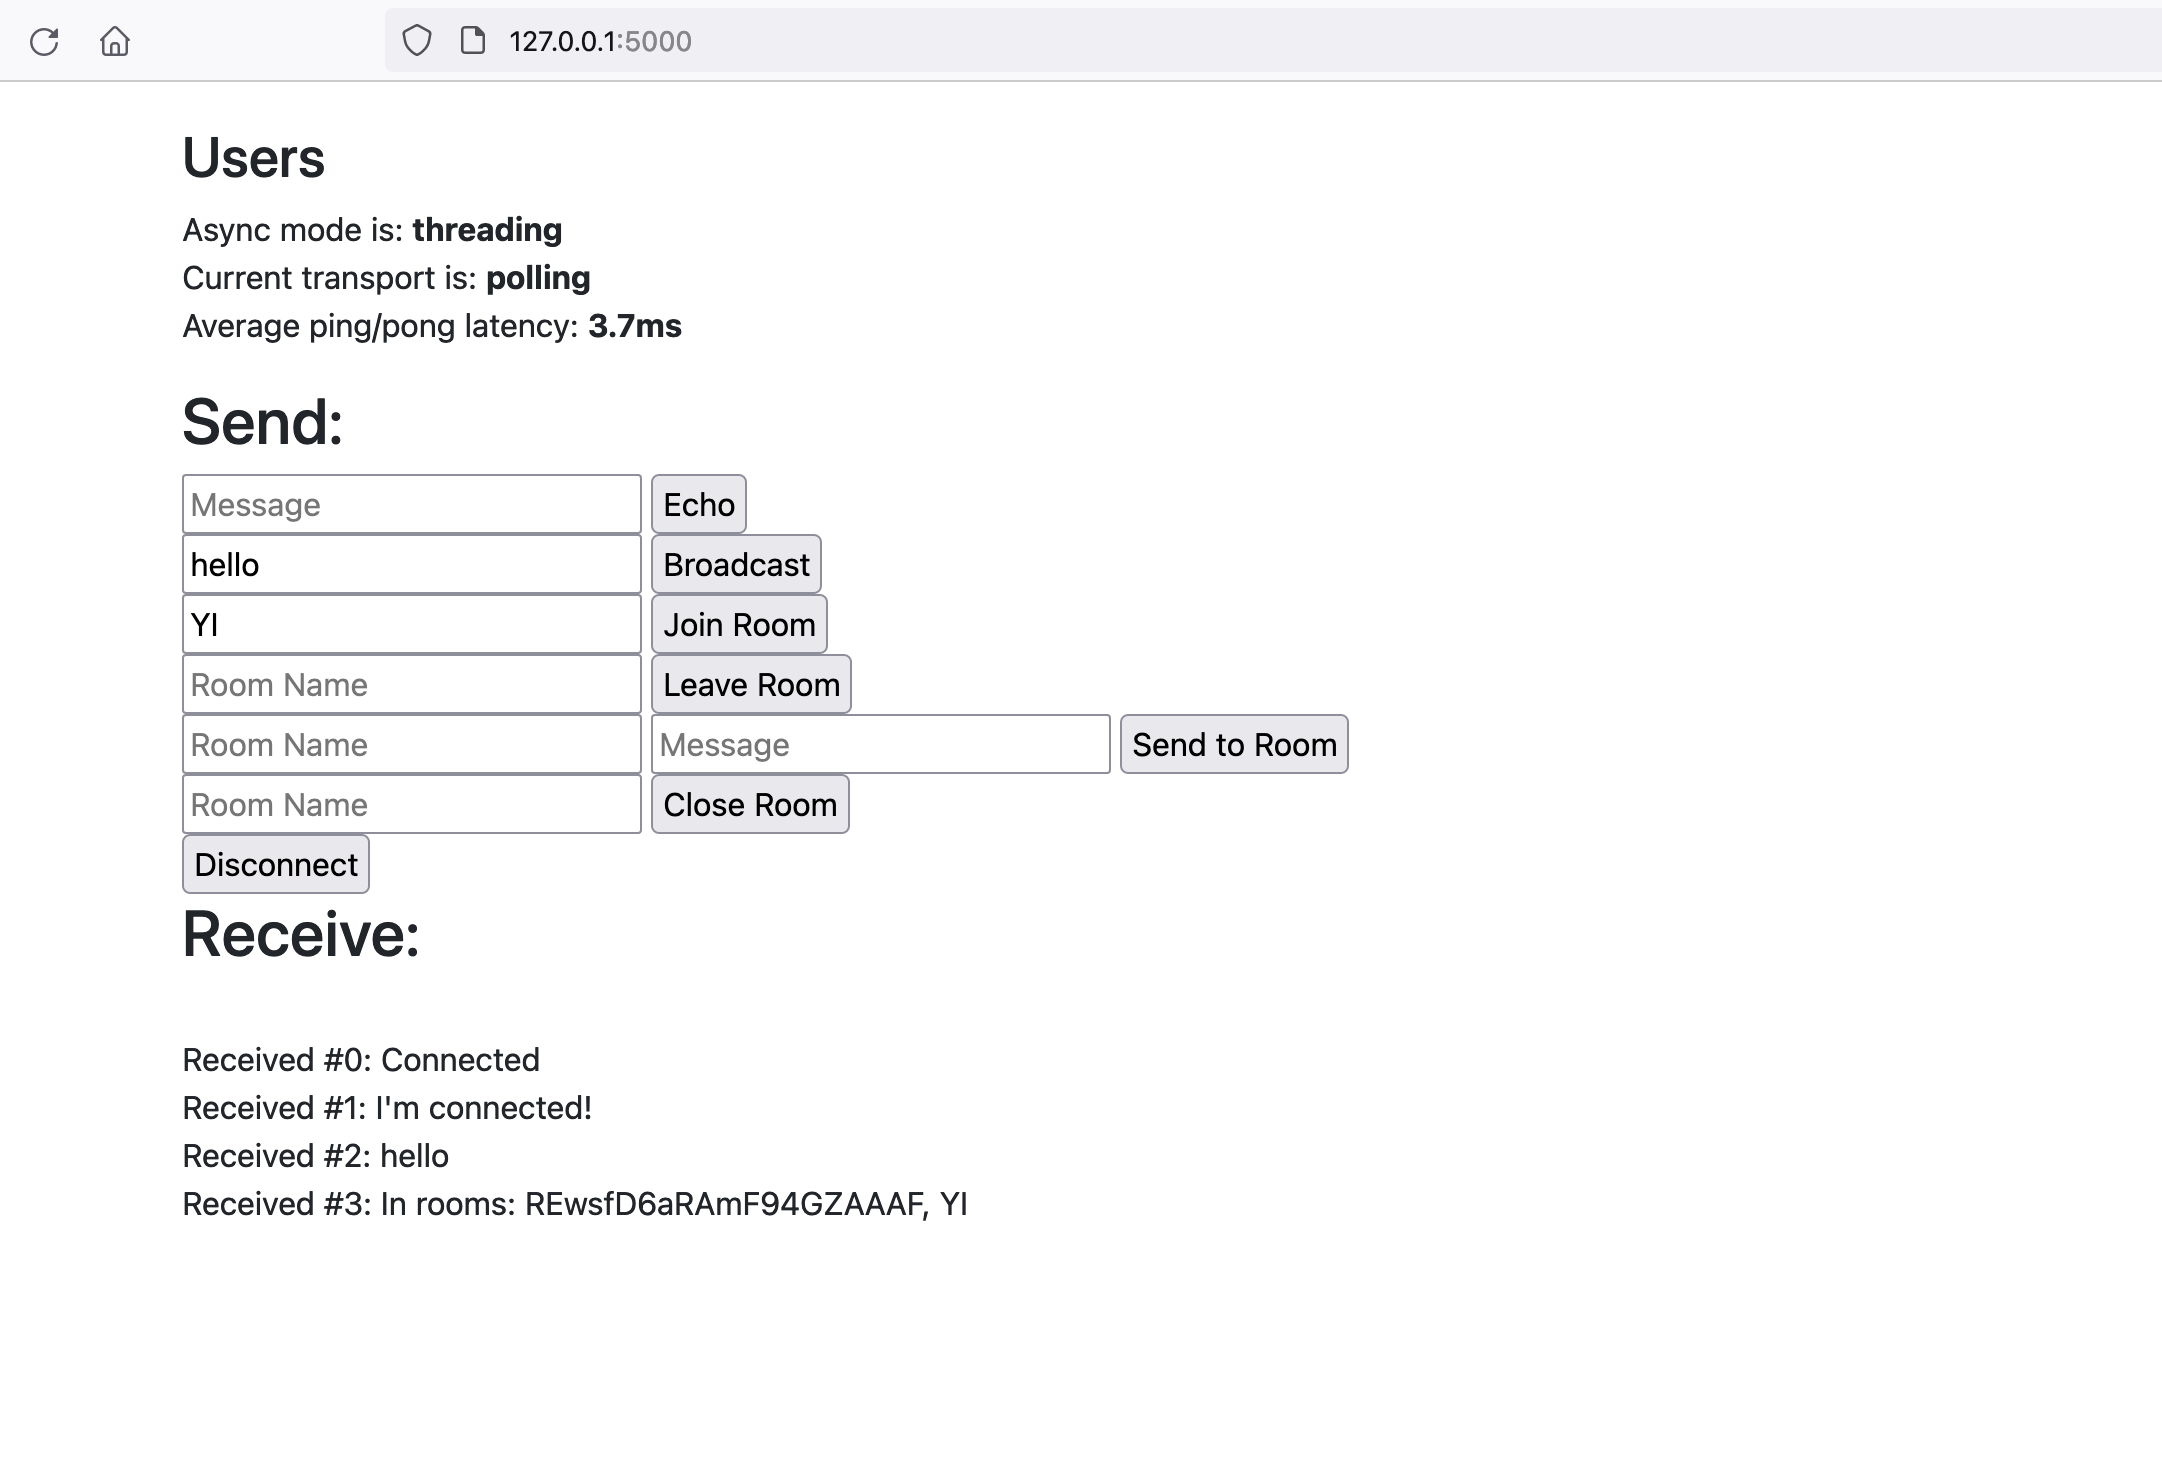Click the tracking protection shield icon
2162x1482 pixels.
(417, 40)
